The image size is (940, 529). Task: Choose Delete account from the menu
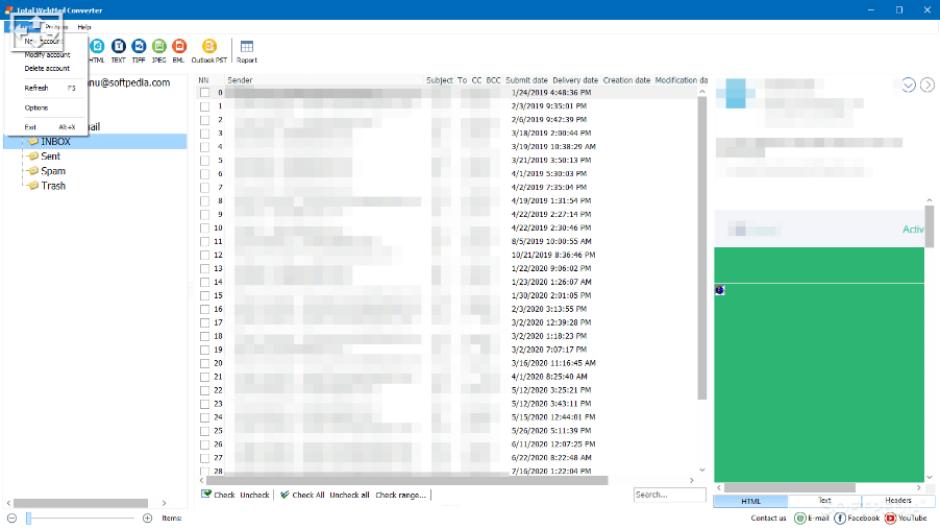47,68
